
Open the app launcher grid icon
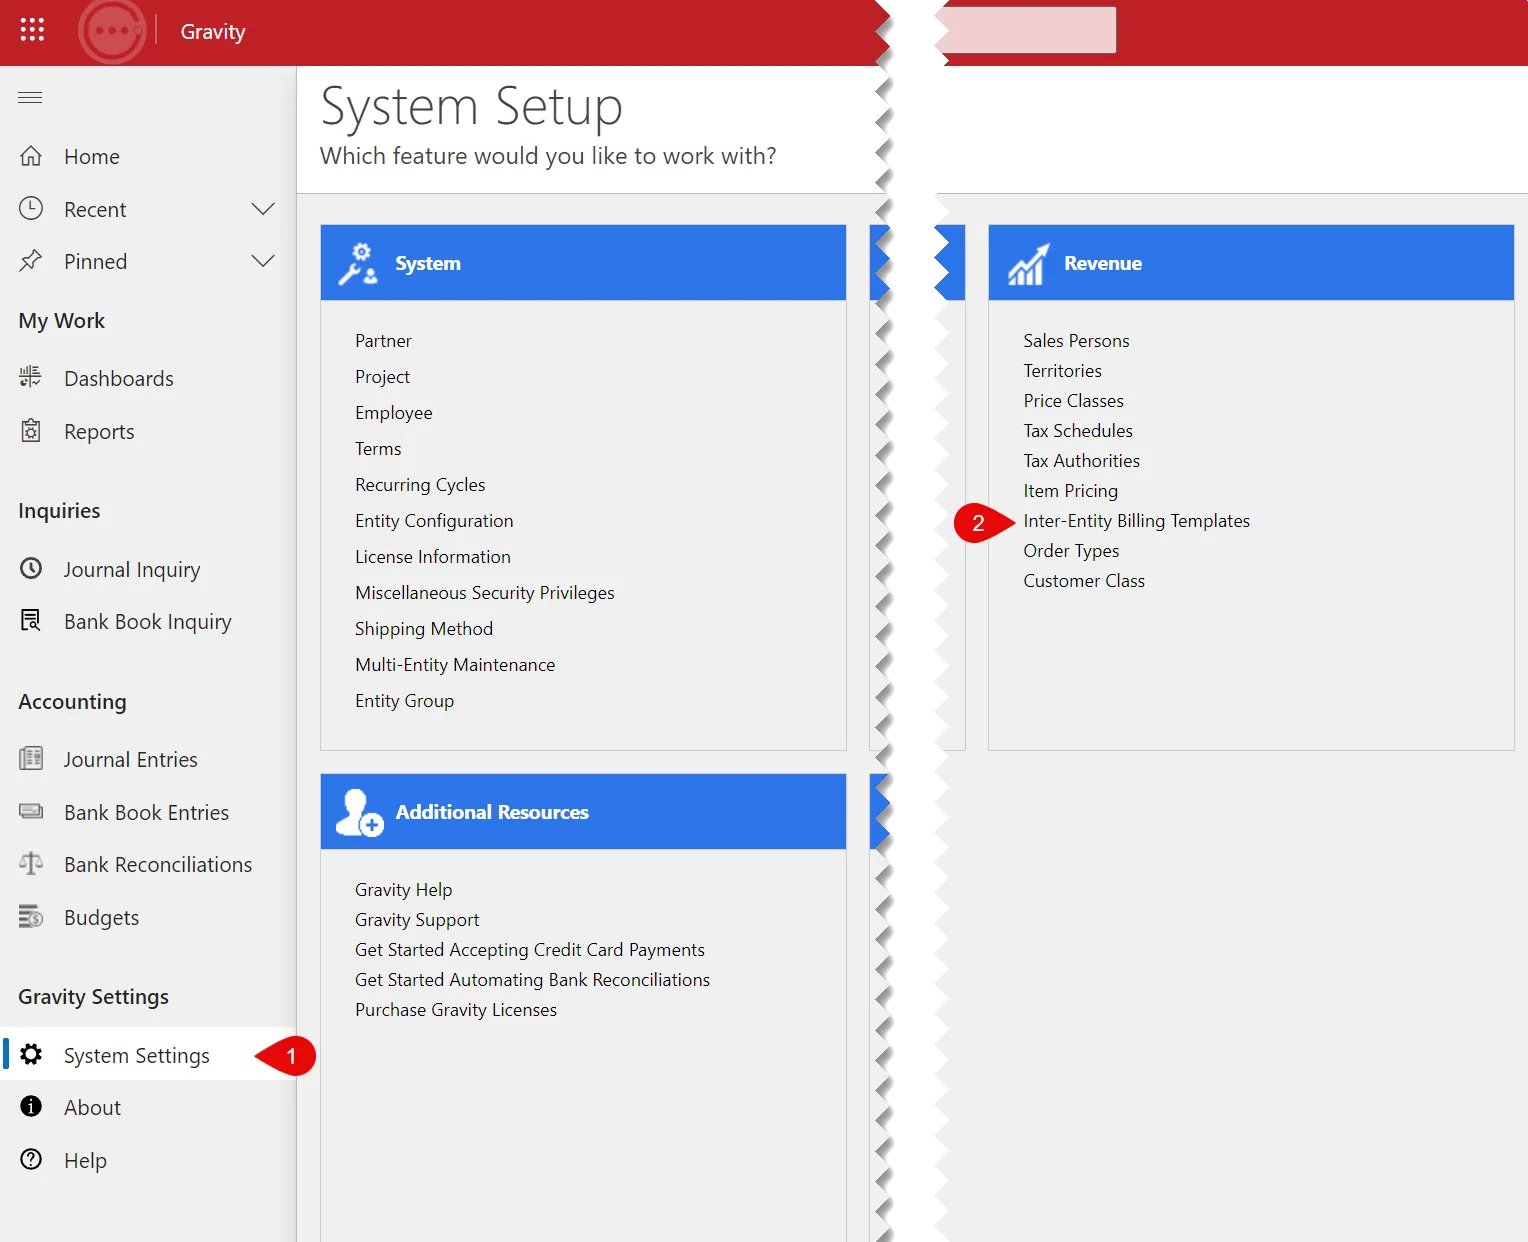[x=32, y=30]
